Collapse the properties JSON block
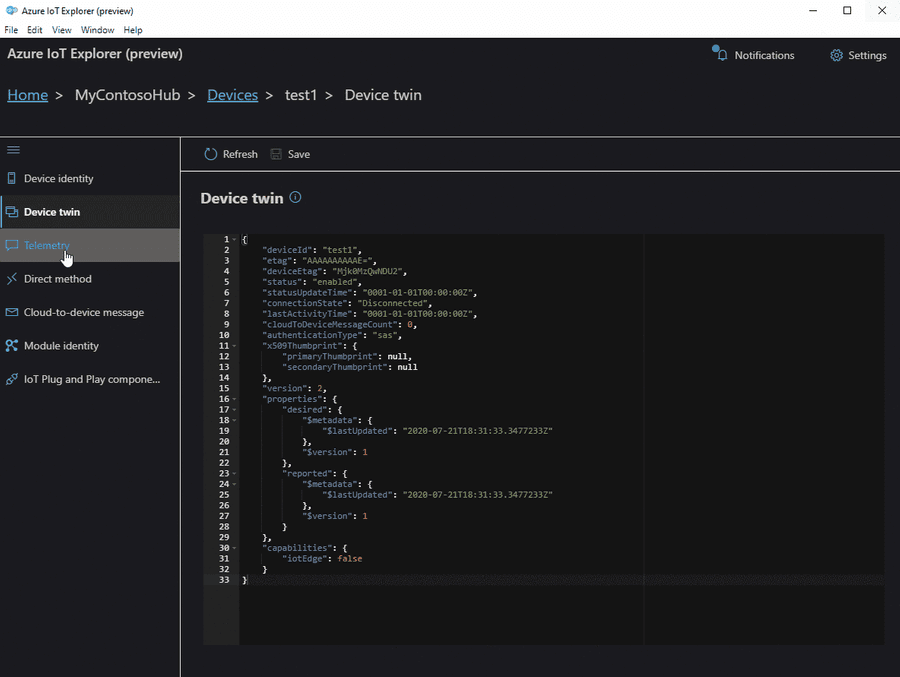Screen dimensions: 900x677 coord(235,398)
